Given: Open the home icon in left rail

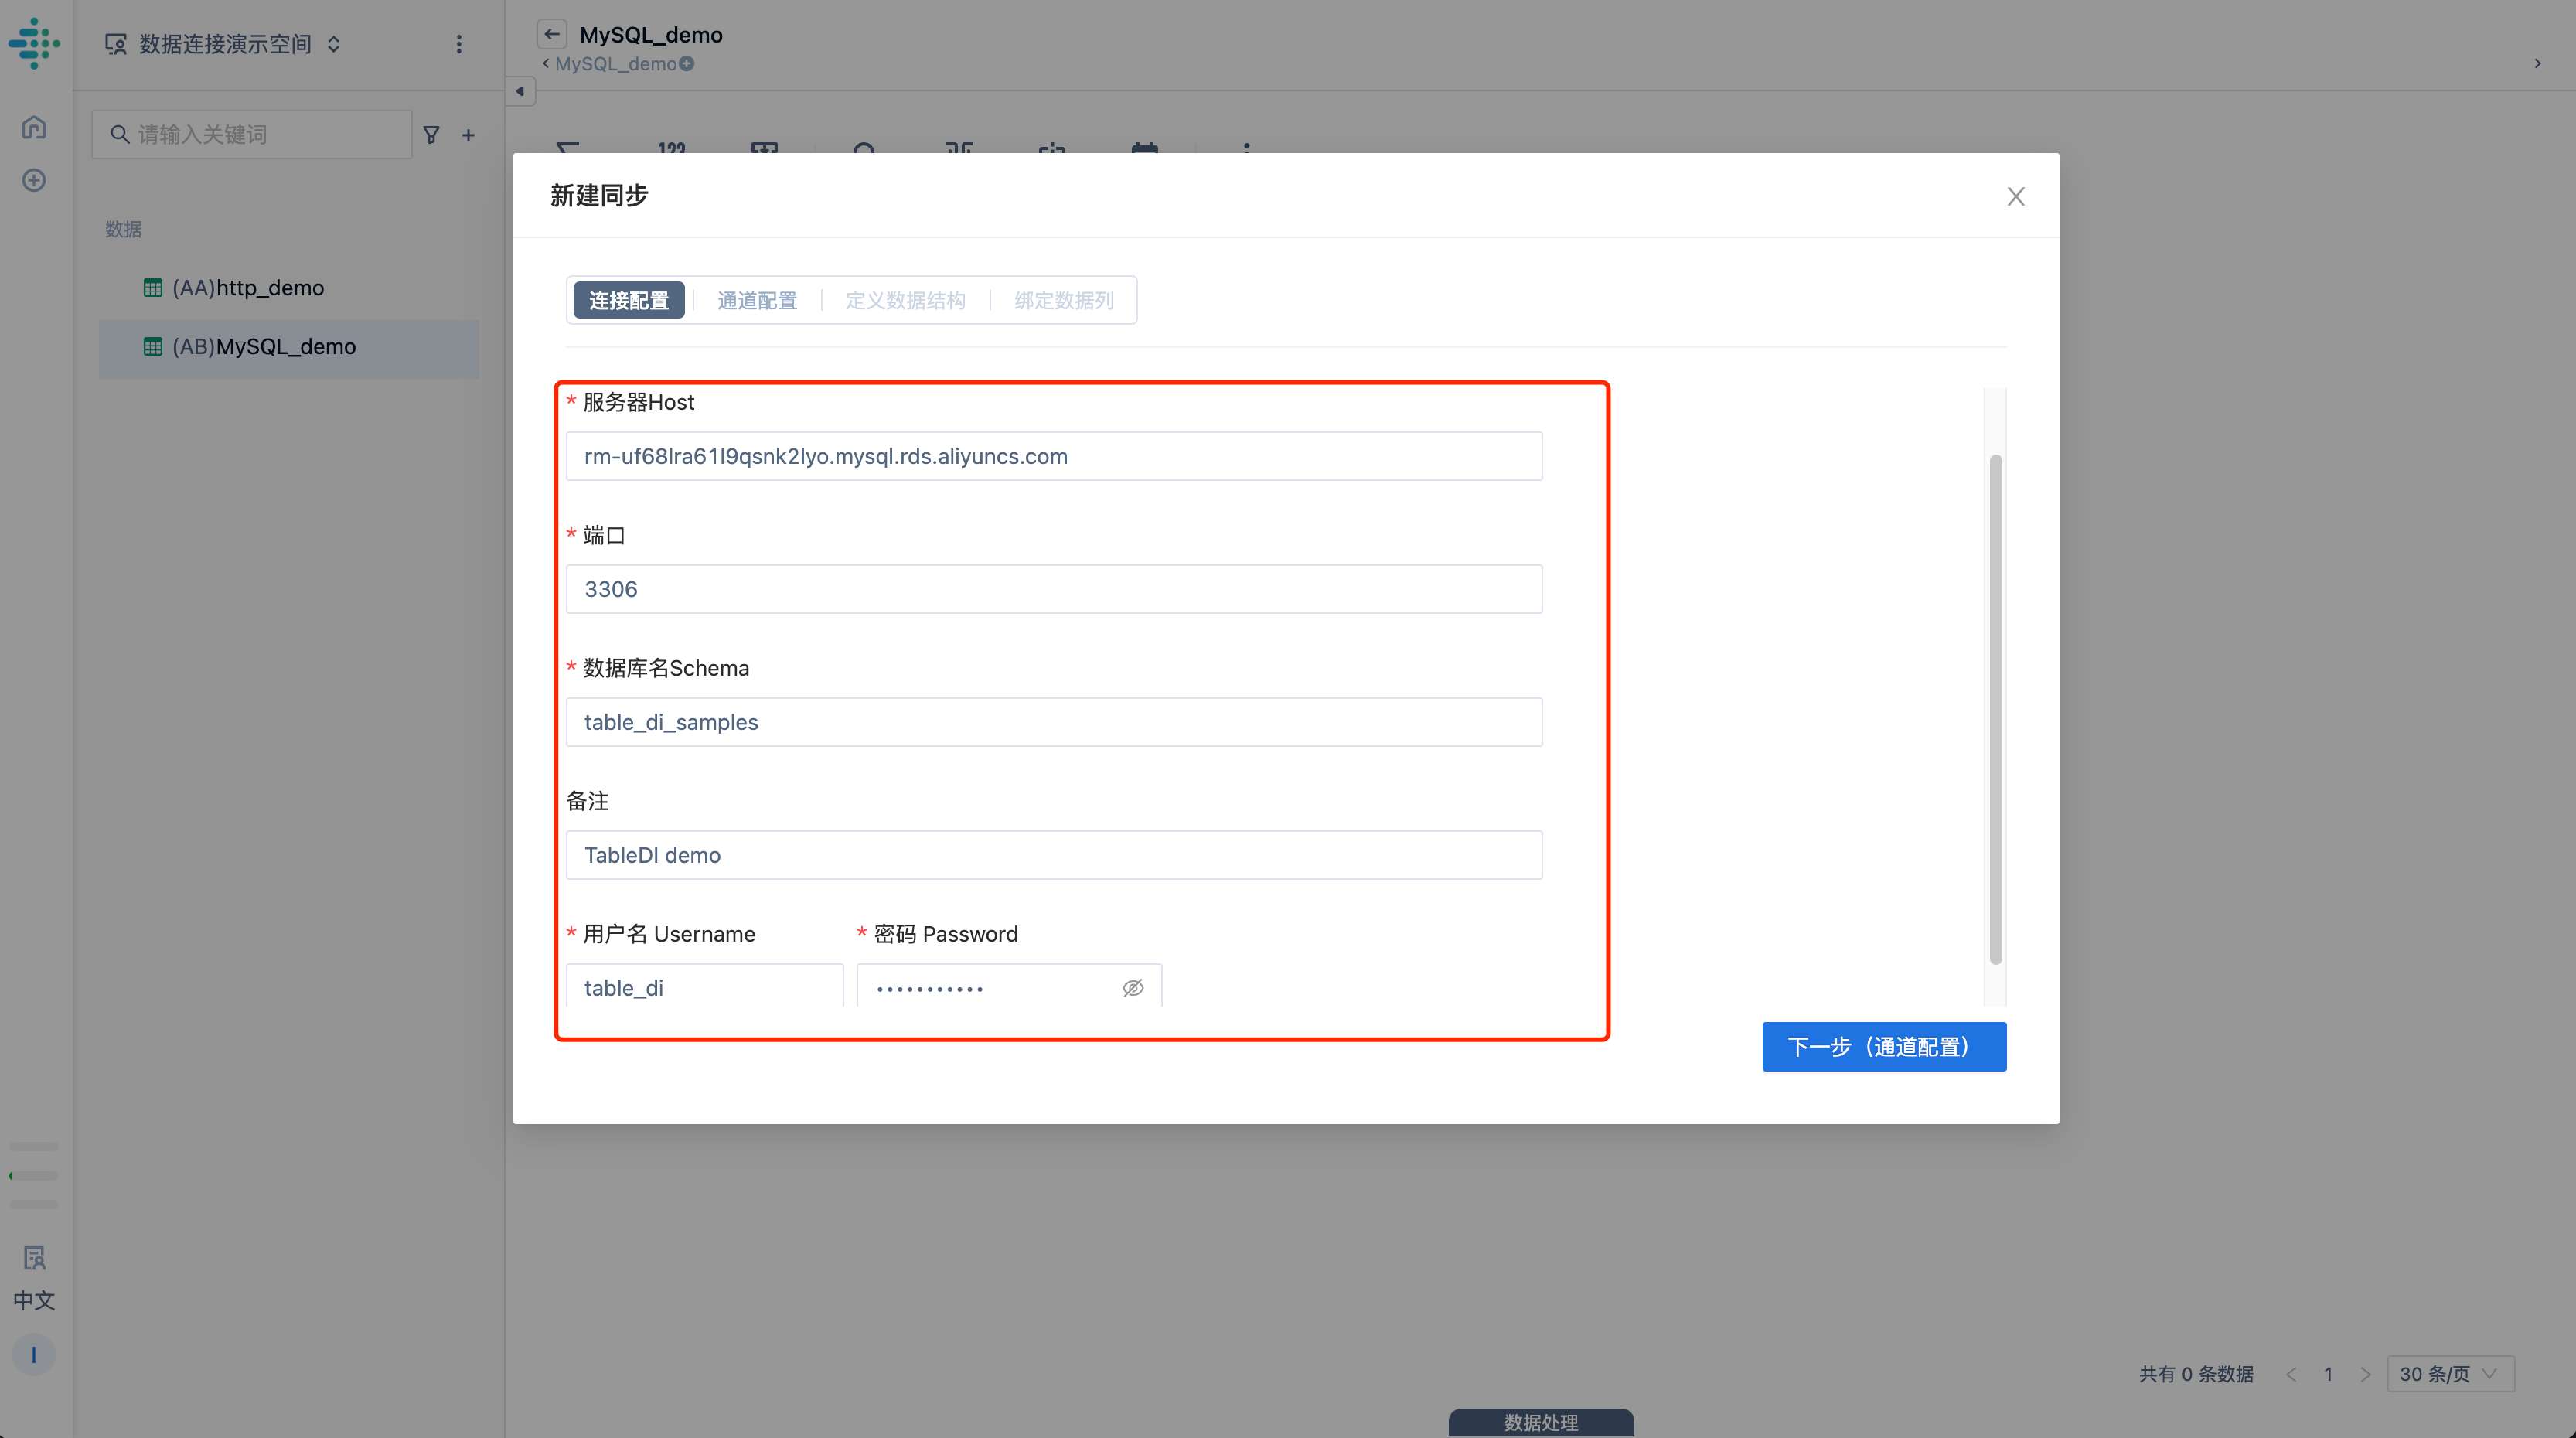Looking at the screenshot, I should click(34, 127).
